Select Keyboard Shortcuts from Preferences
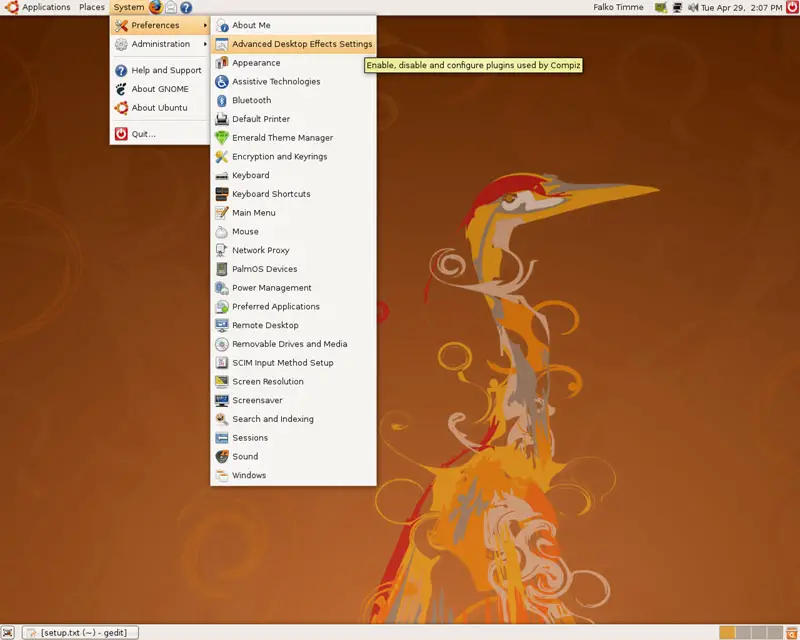 pyautogui.click(x=293, y=194)
